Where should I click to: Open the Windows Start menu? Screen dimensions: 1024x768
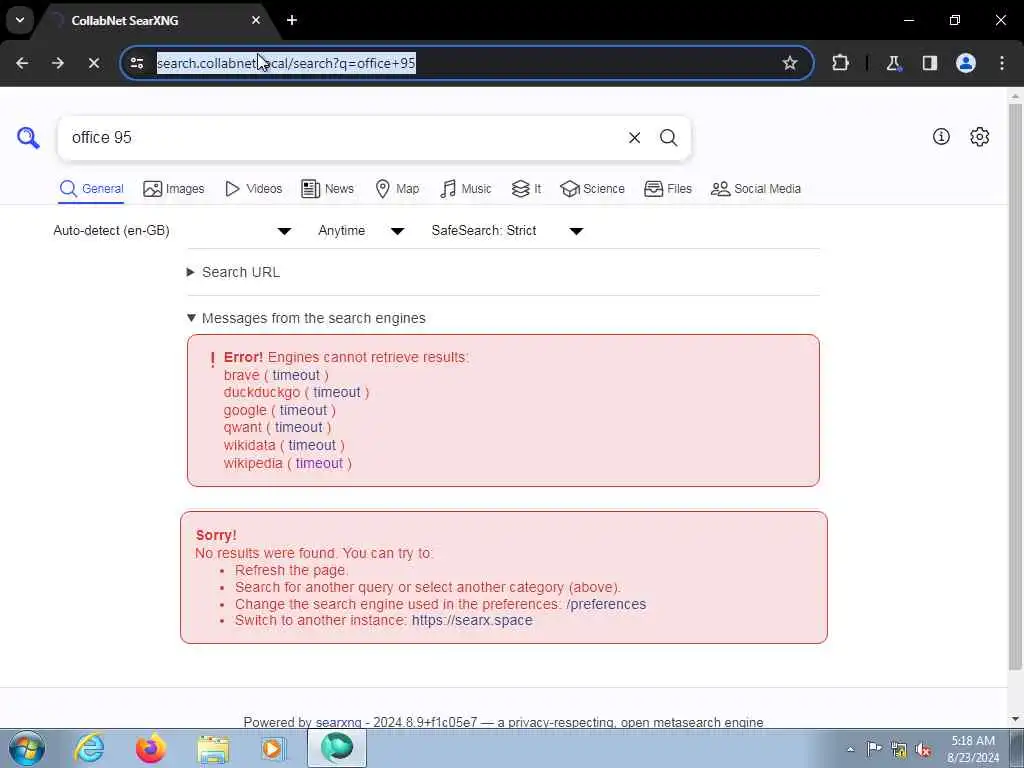[27, 748]
